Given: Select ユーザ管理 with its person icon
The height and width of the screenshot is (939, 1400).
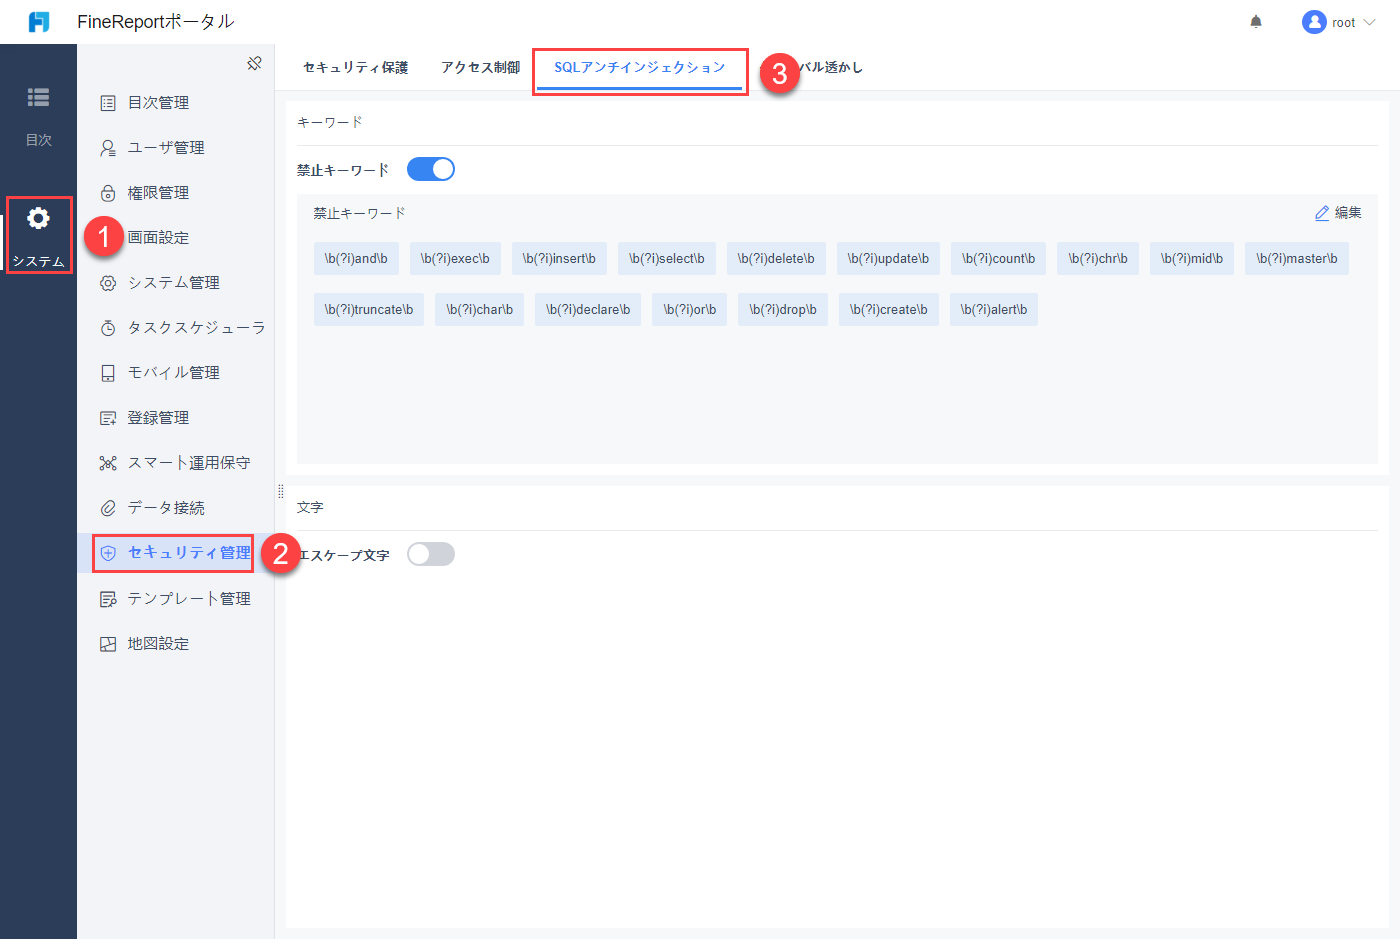Looking at the screenshot, I should [x=107, y=147].
